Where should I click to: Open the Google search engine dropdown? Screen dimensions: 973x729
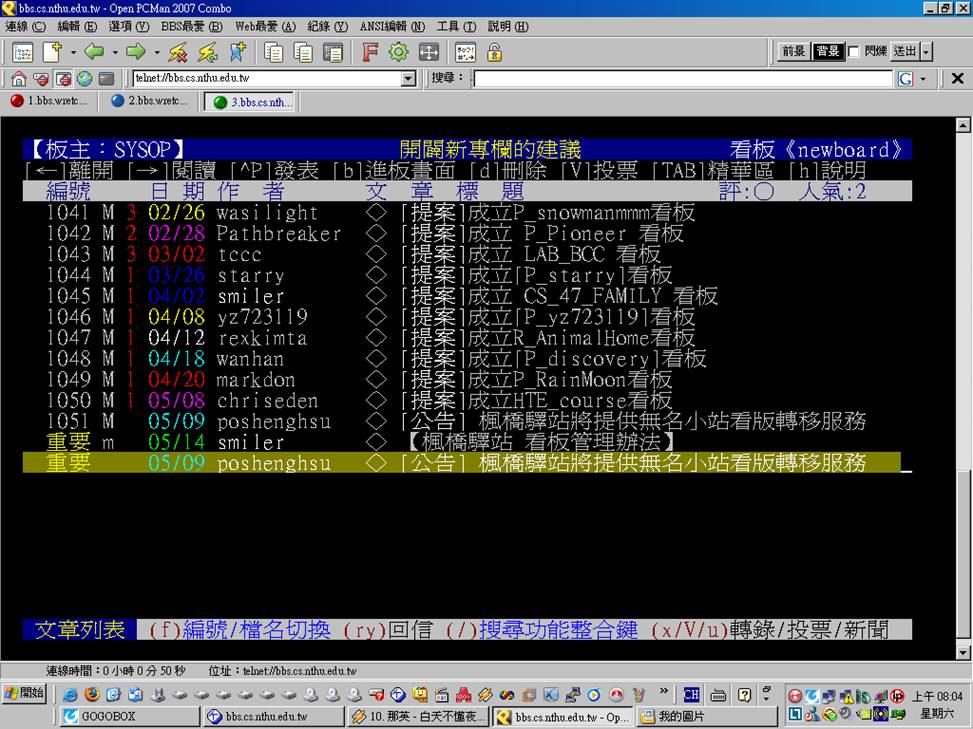click(x=922, y=79)
